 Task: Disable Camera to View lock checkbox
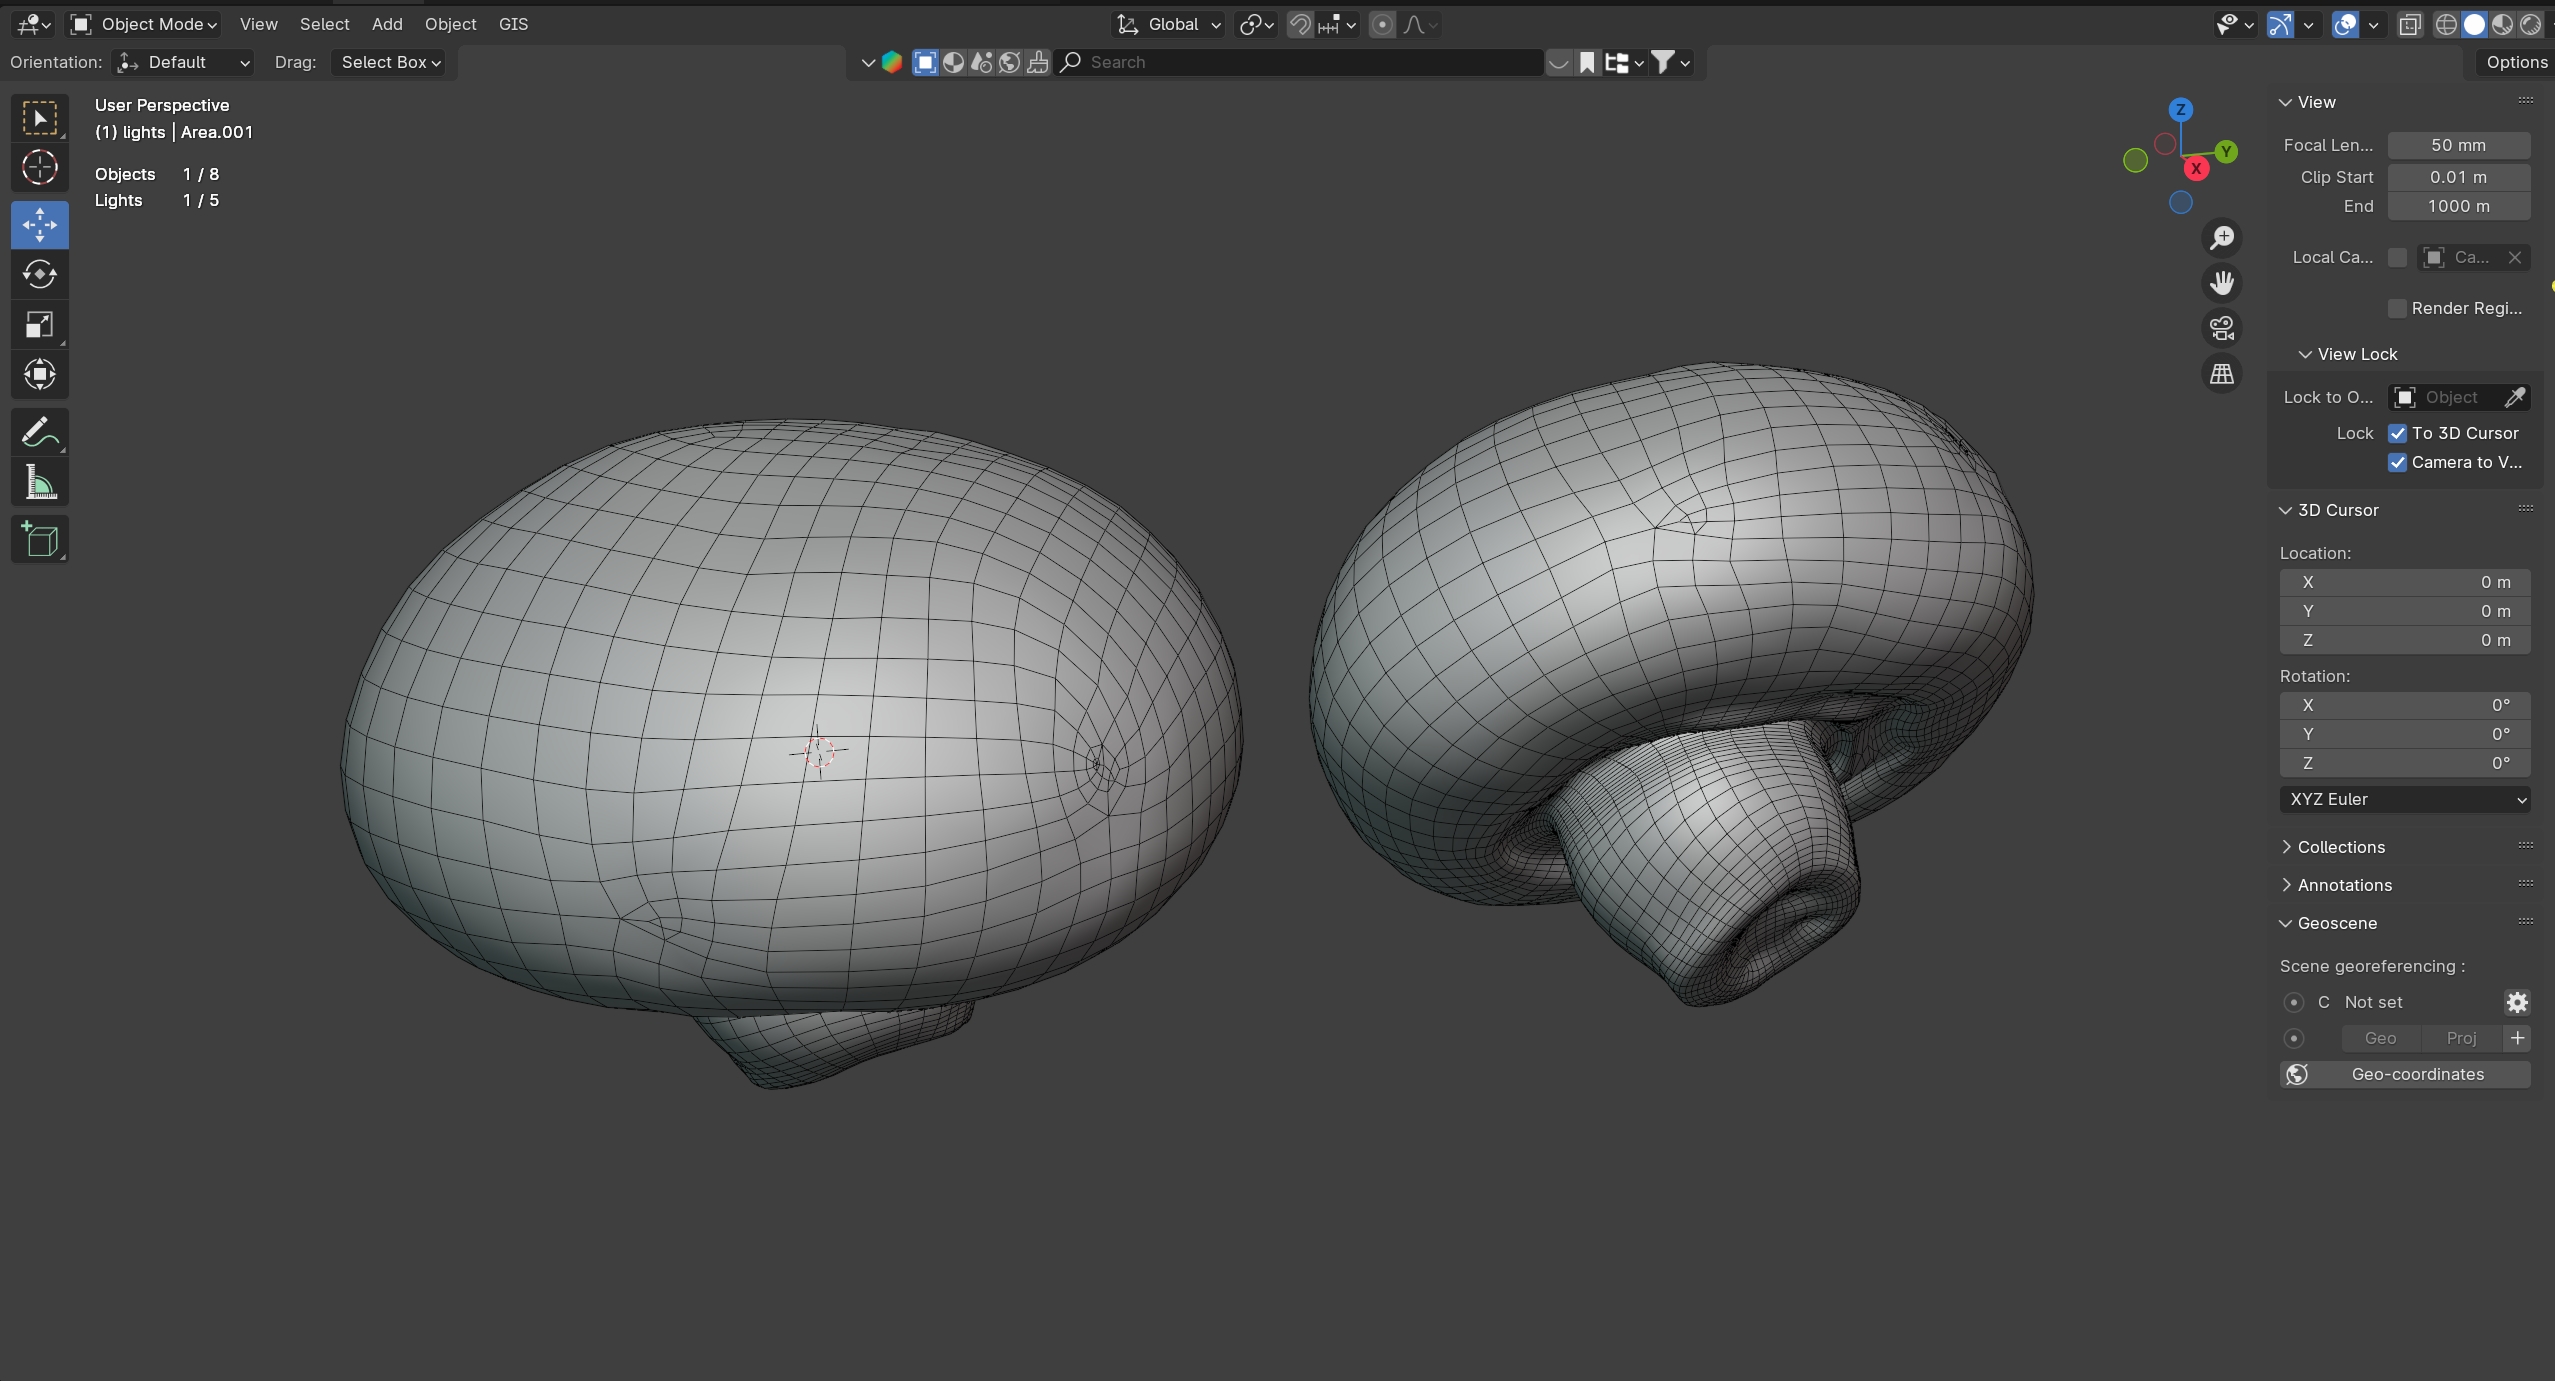(x=2397, y=462)
